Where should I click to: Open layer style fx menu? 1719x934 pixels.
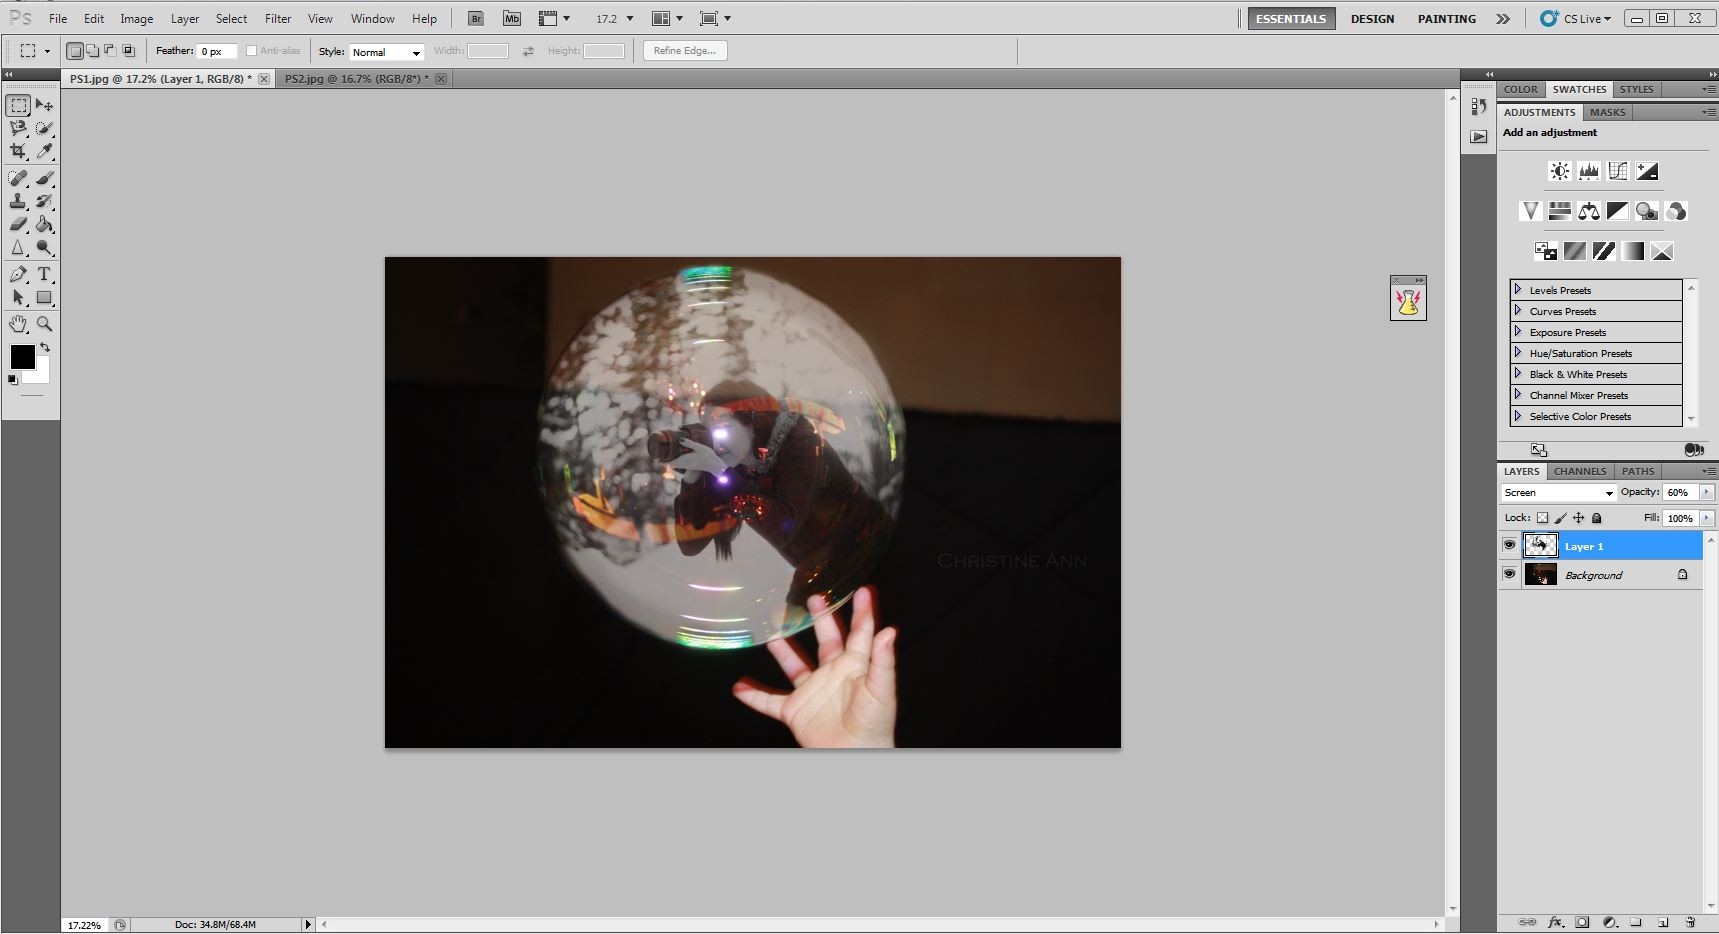click(1555, 922)
